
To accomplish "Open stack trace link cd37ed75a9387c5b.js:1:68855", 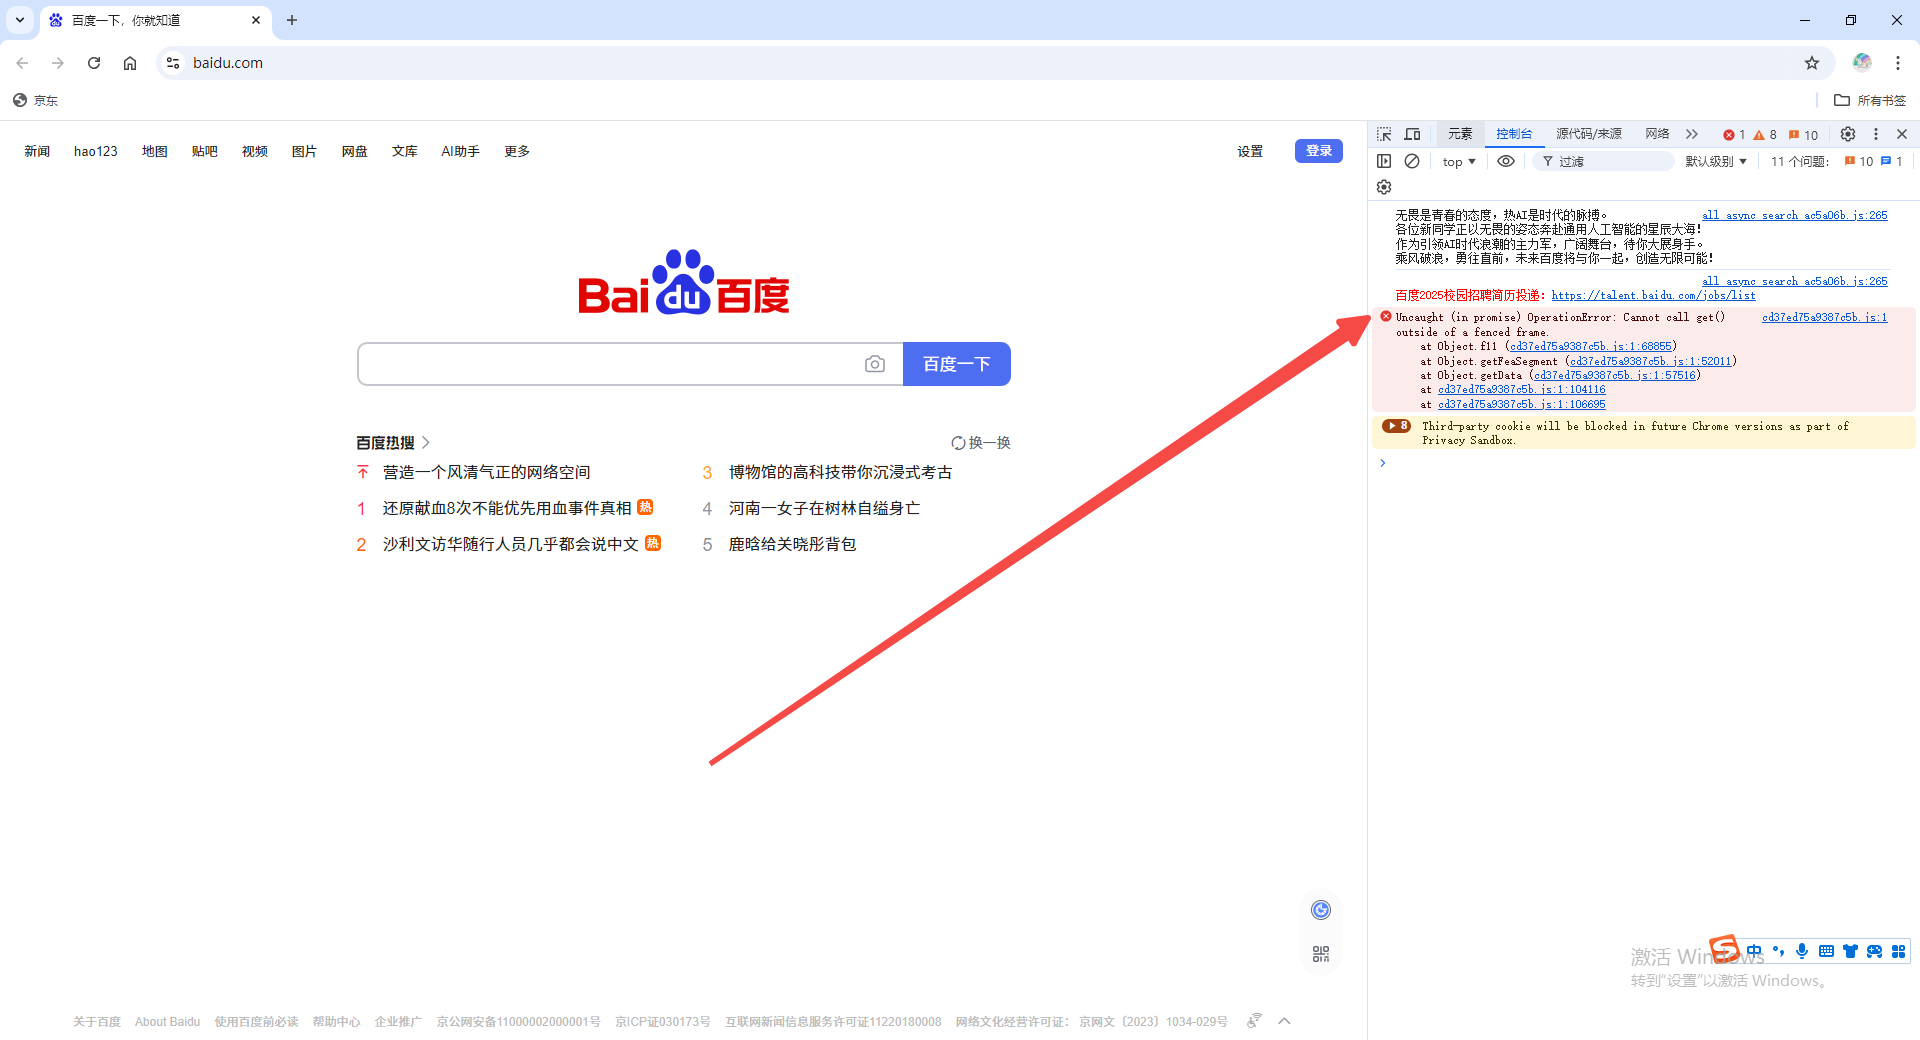I will (x=1590, y=346).
